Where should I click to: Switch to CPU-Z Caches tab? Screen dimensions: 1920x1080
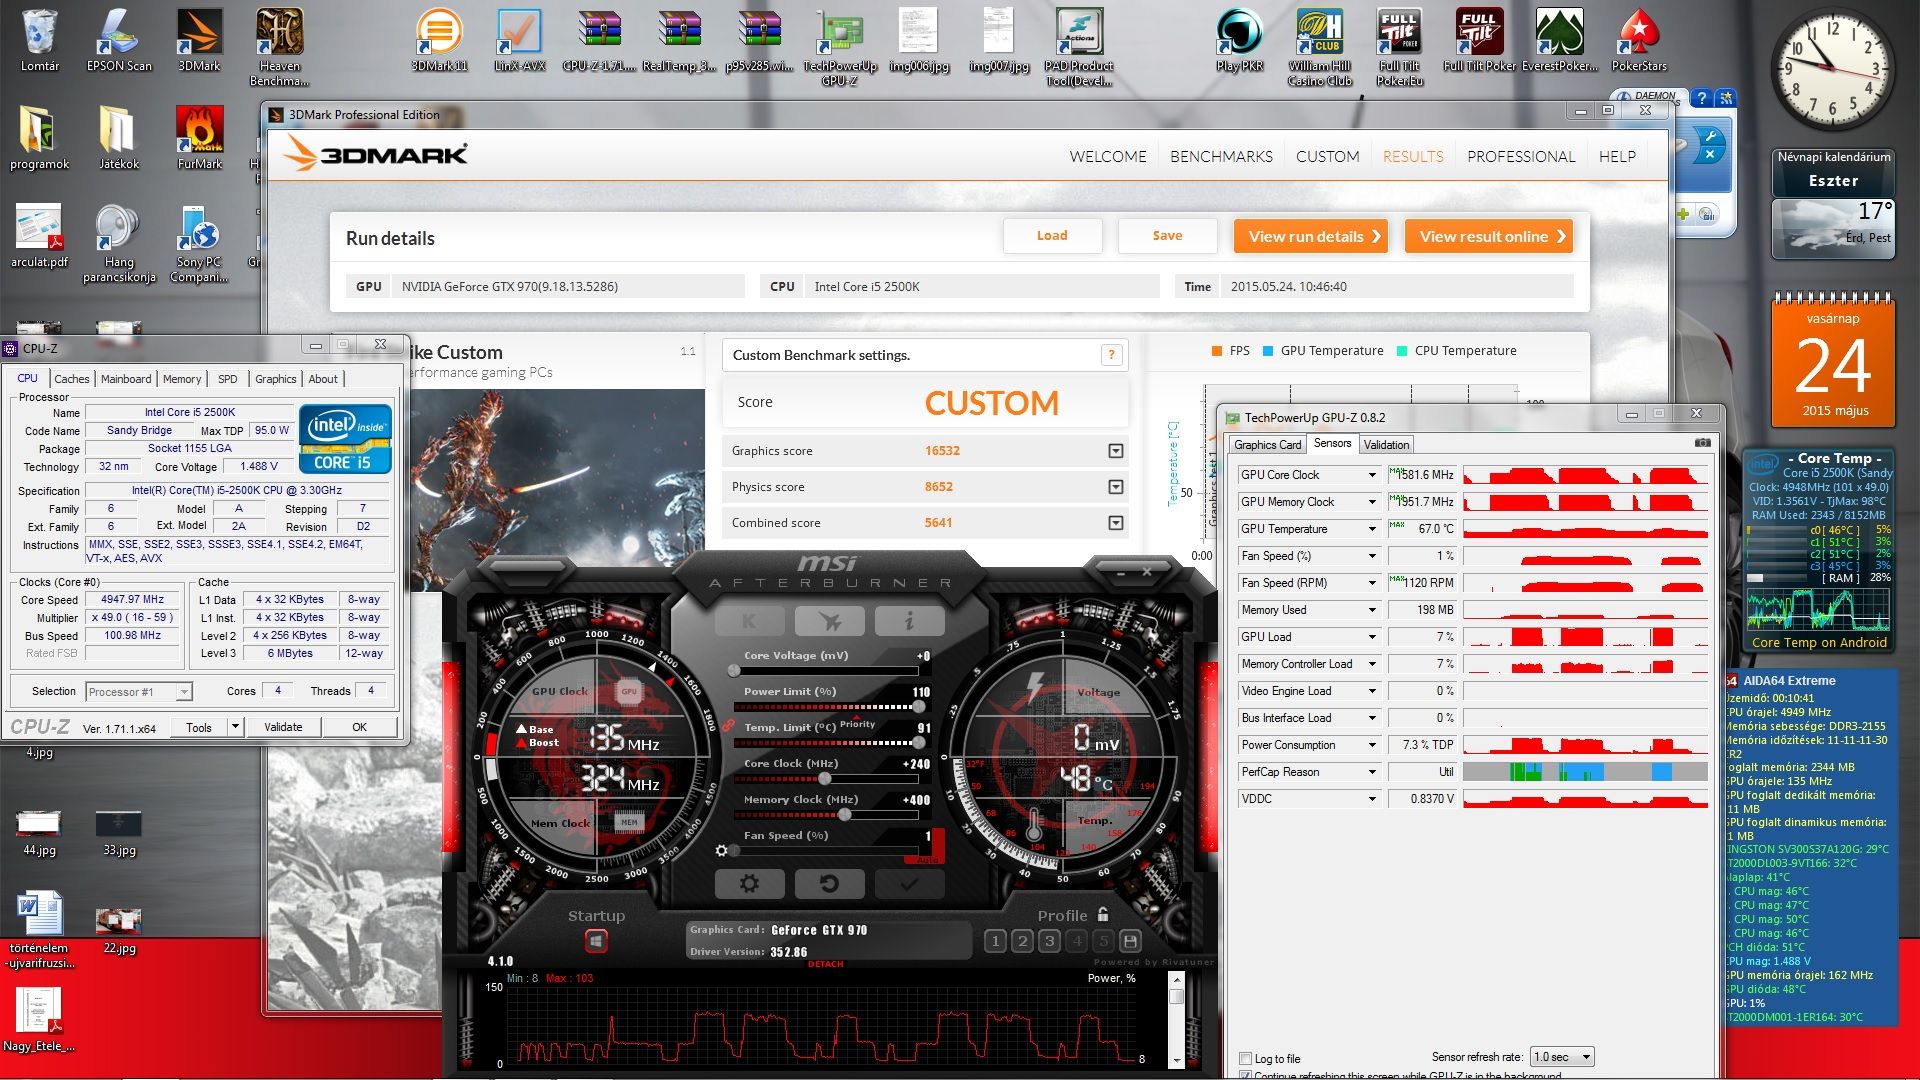pos(72,379)
